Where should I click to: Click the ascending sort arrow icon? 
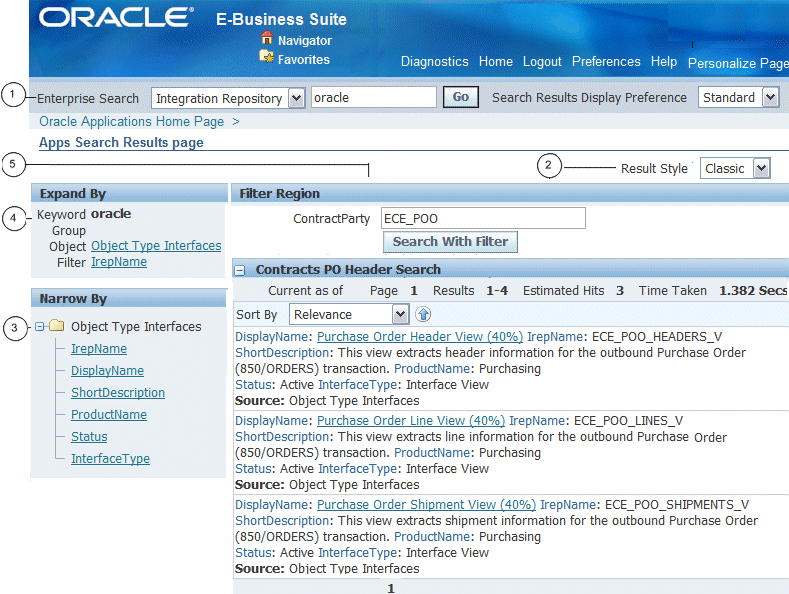[423, 315]
